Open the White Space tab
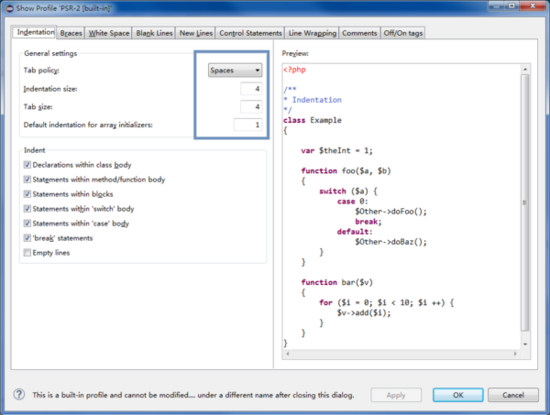Screen dimensions: 550x415 click(109, 33)
